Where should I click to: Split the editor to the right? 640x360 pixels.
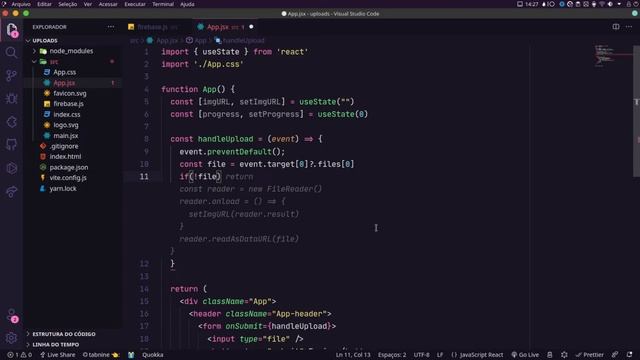616,27
